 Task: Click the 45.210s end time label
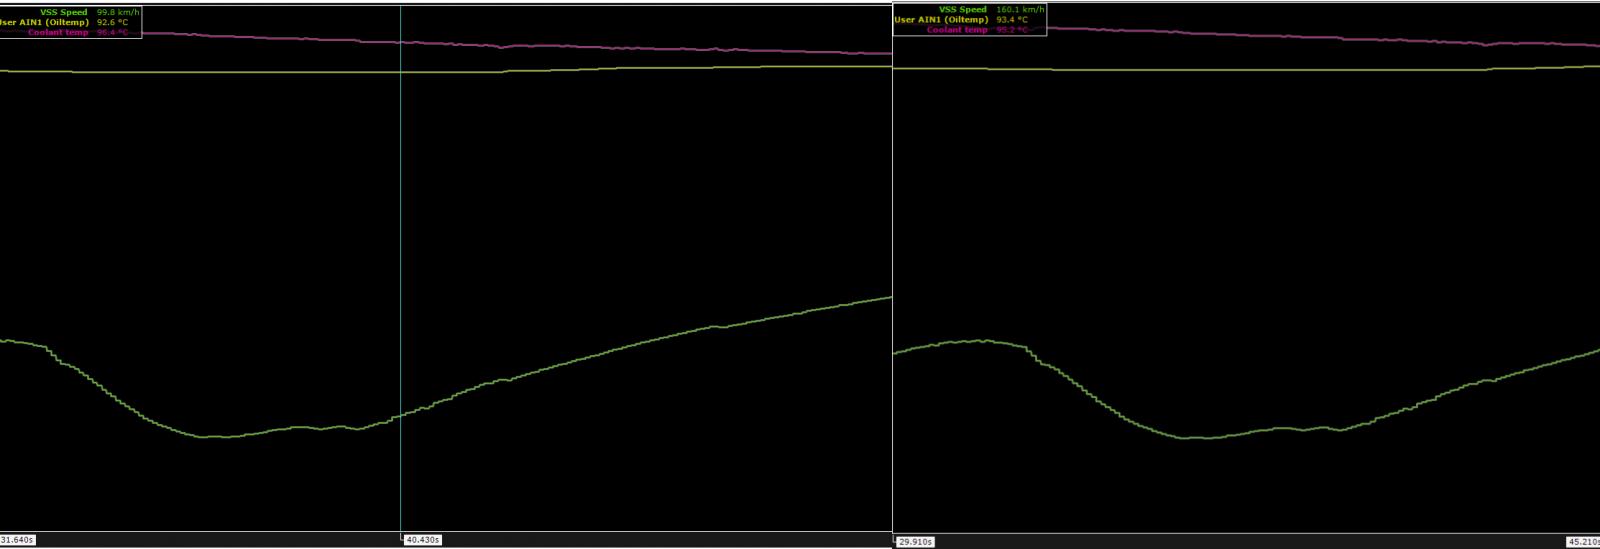click(x=1583, y=542)
